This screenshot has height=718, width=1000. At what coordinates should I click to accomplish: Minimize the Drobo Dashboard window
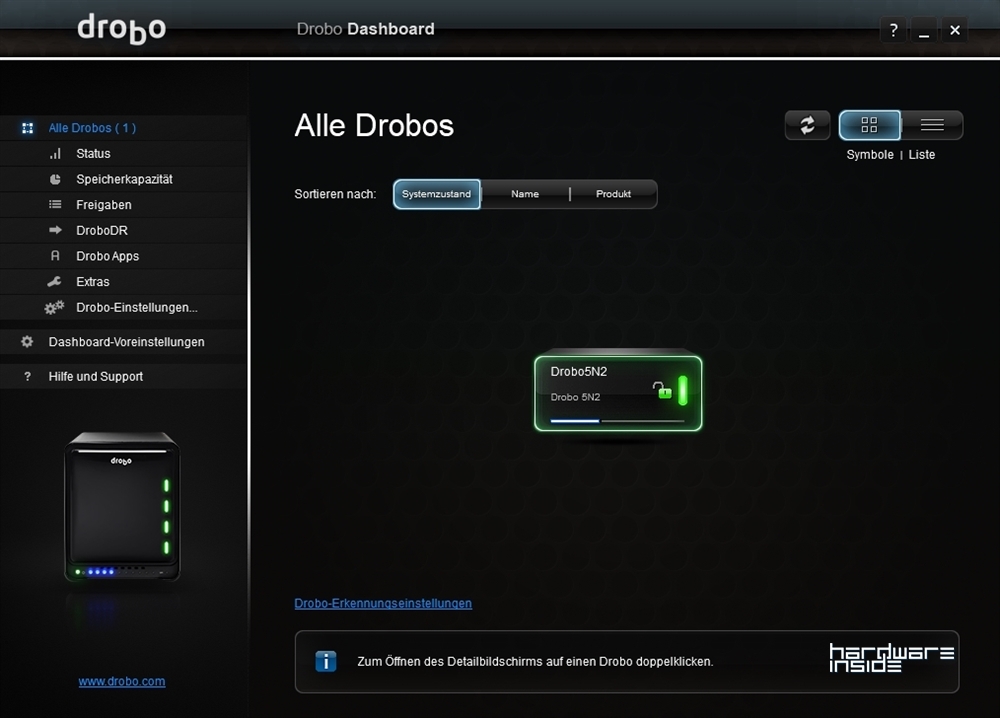[x=924, y=30]
